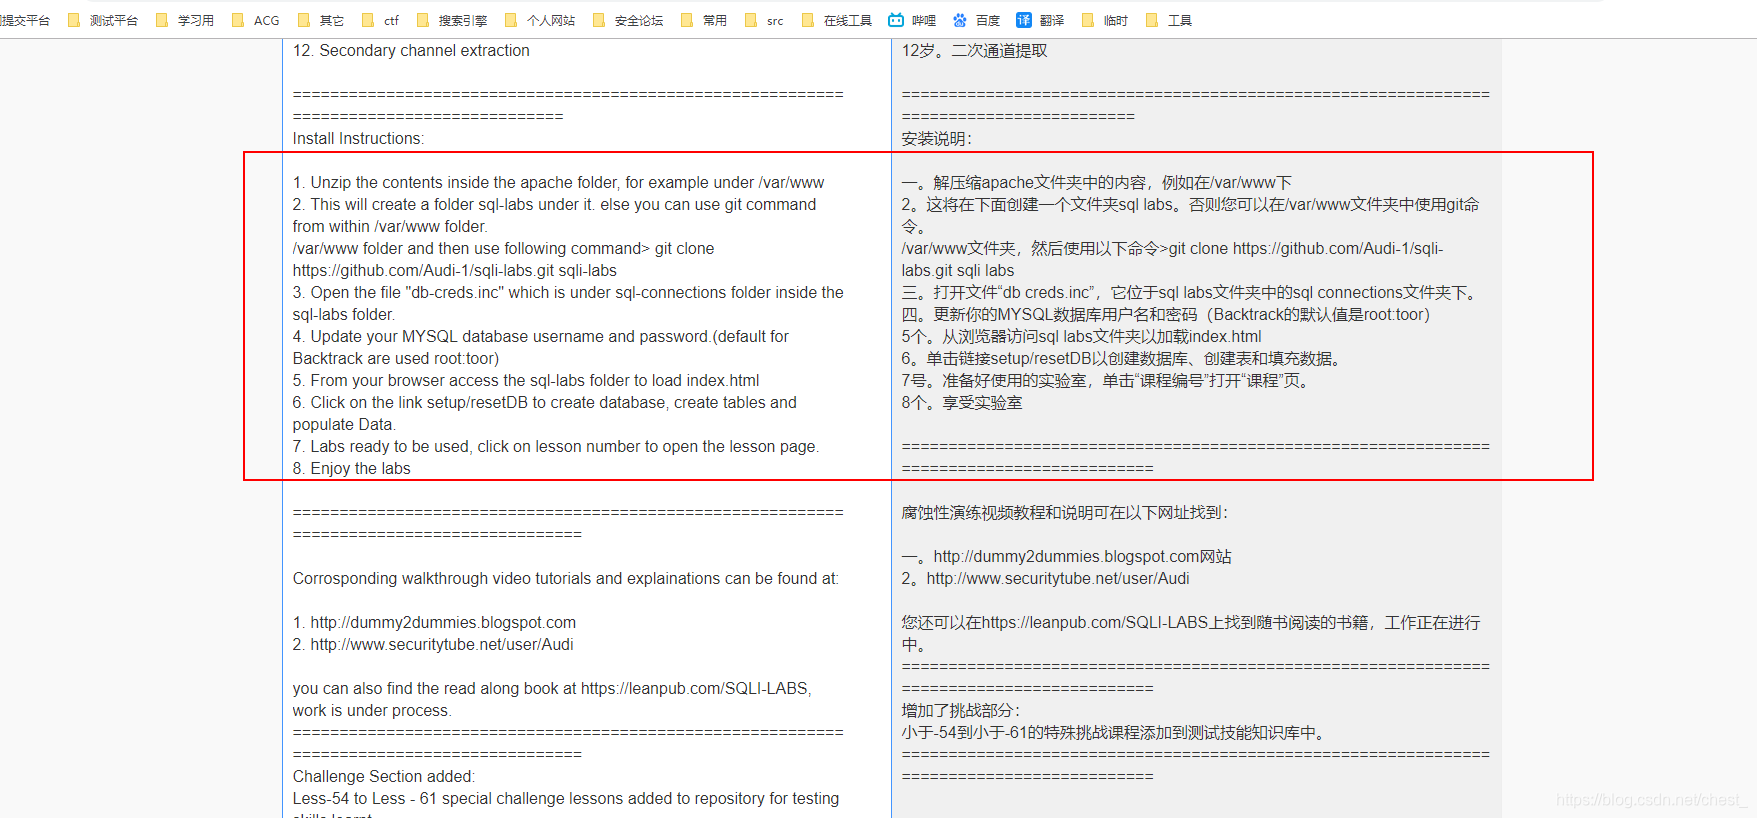Click the Chinese text '12岁。二次通道提取'

tap(974, 50)
